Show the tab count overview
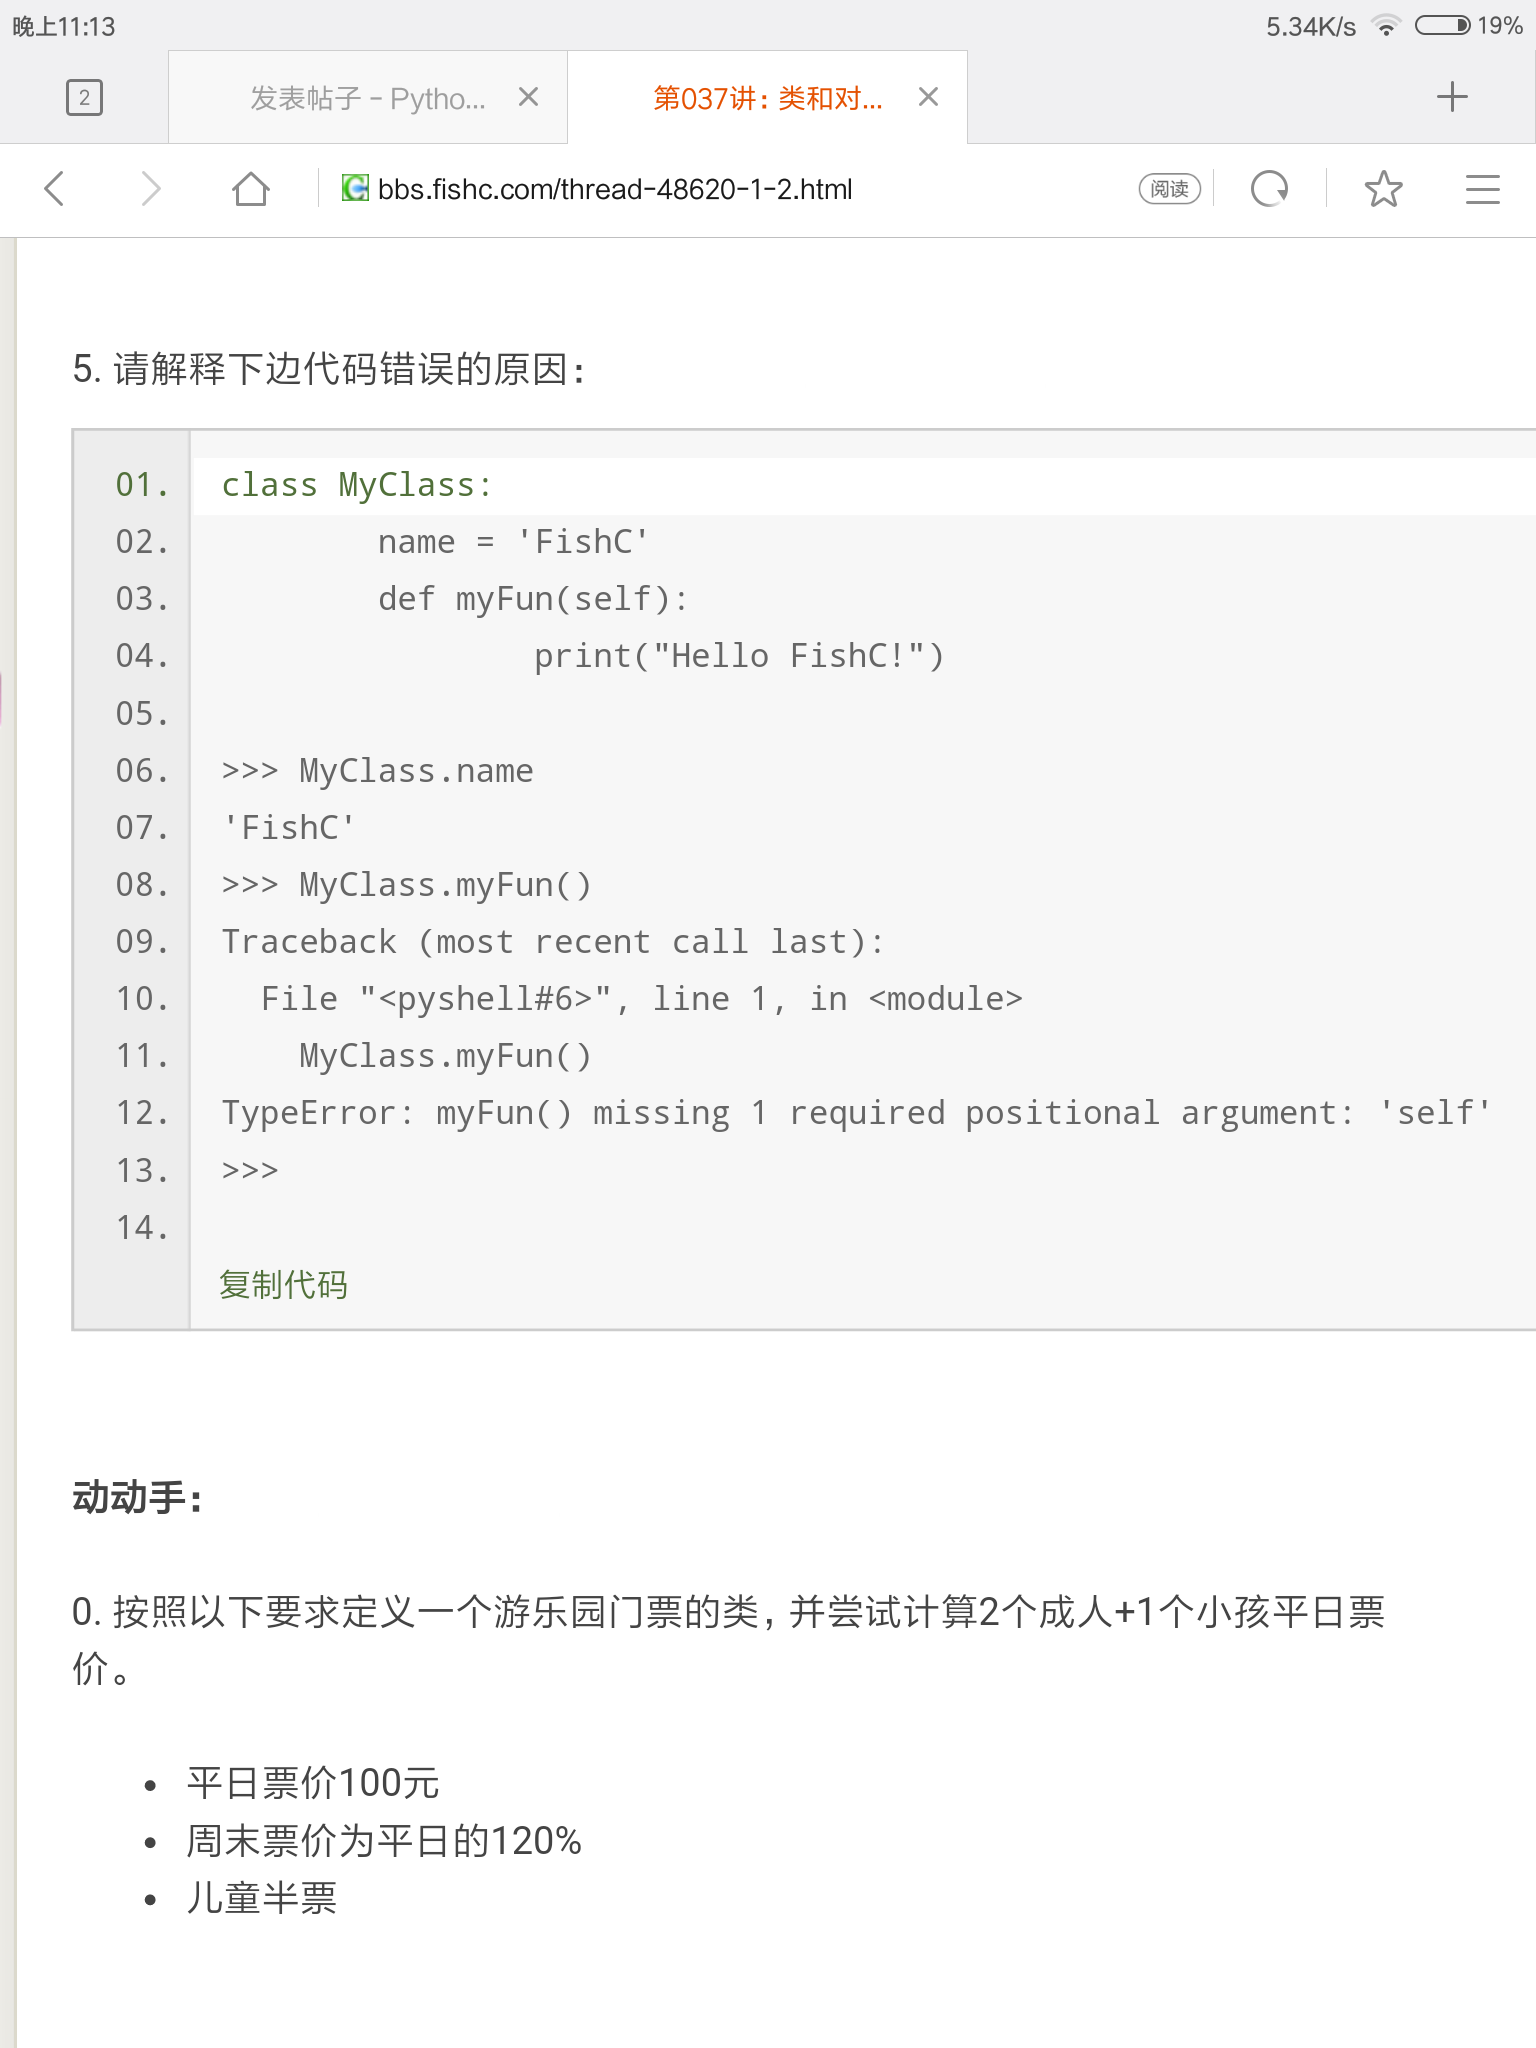1536x2048 pixels. tap(84, 98)
